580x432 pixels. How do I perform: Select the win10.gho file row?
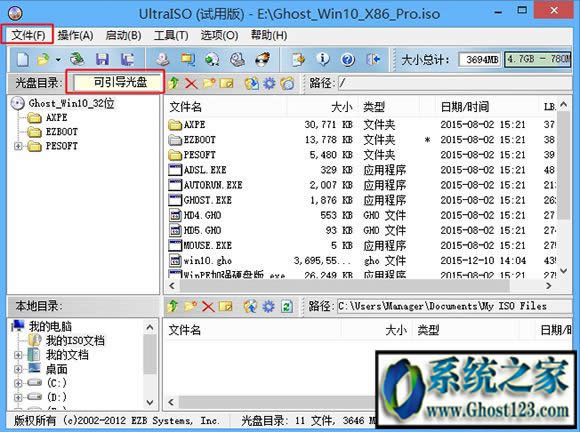pos(361,260)
